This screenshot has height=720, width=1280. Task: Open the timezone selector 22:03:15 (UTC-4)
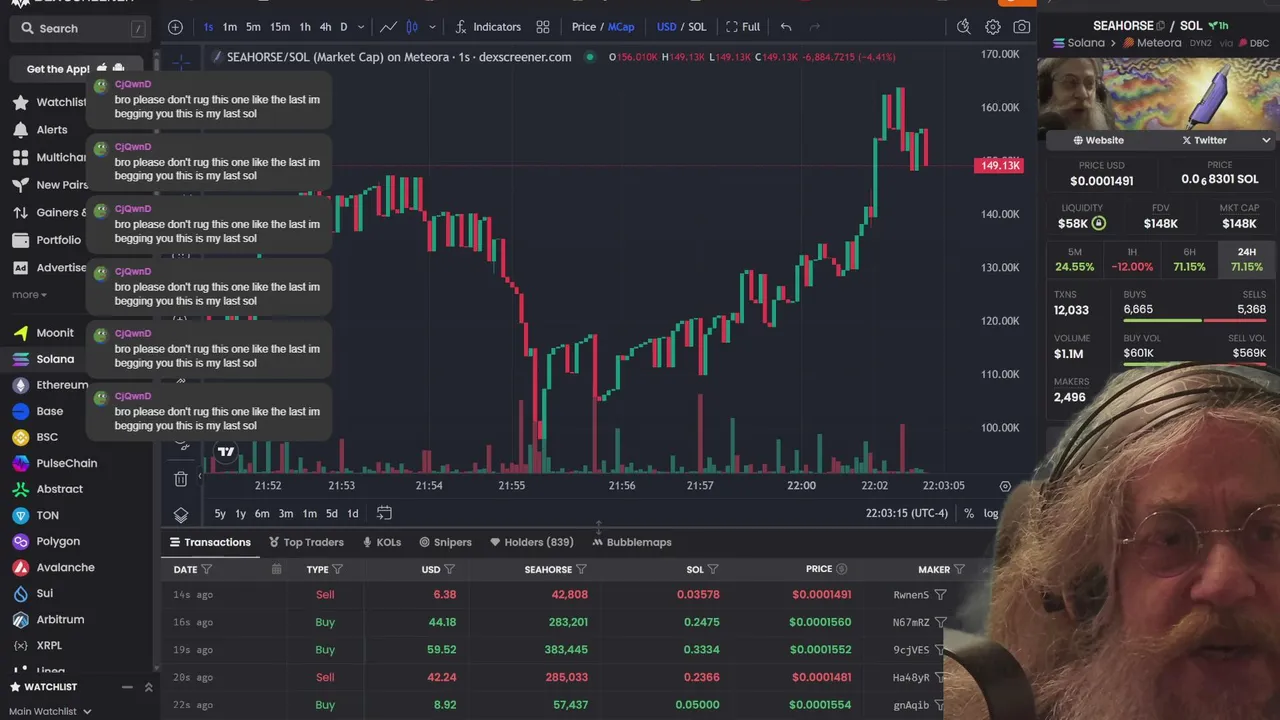pyautogui.click(x=907, y=514)
